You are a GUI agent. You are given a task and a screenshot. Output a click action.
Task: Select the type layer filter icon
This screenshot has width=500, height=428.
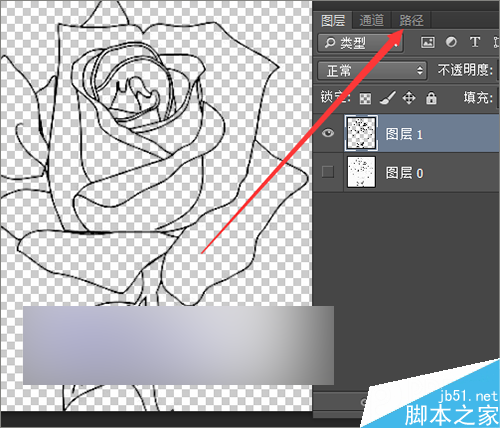tap(475, 42)
